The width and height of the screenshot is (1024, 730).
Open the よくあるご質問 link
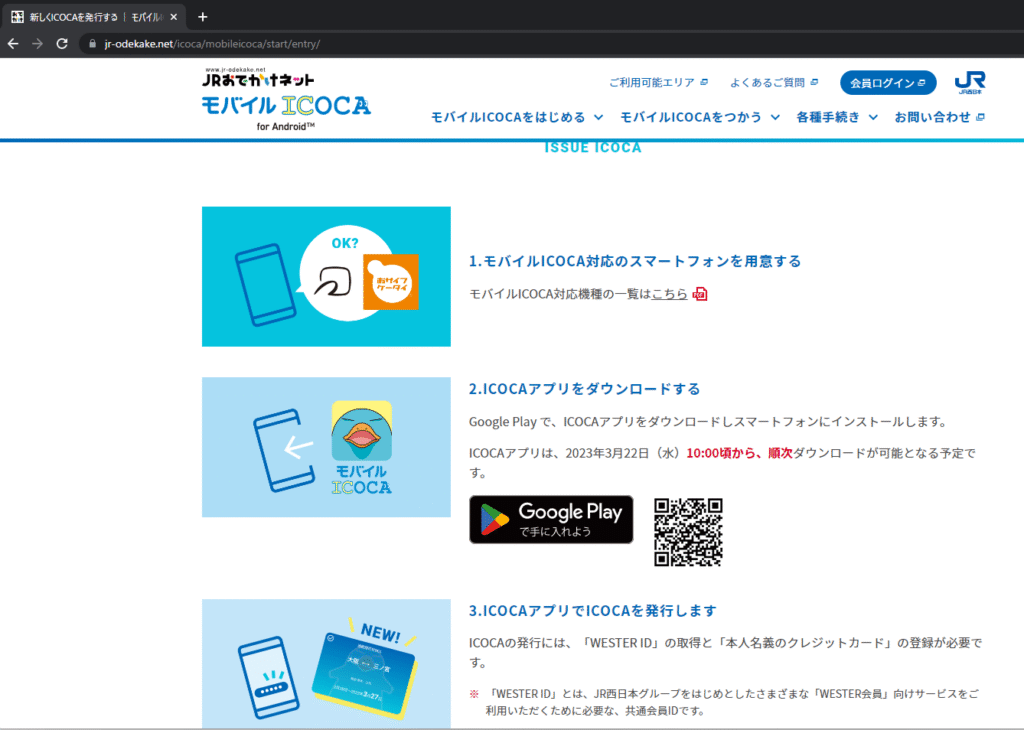pos(774,82)
